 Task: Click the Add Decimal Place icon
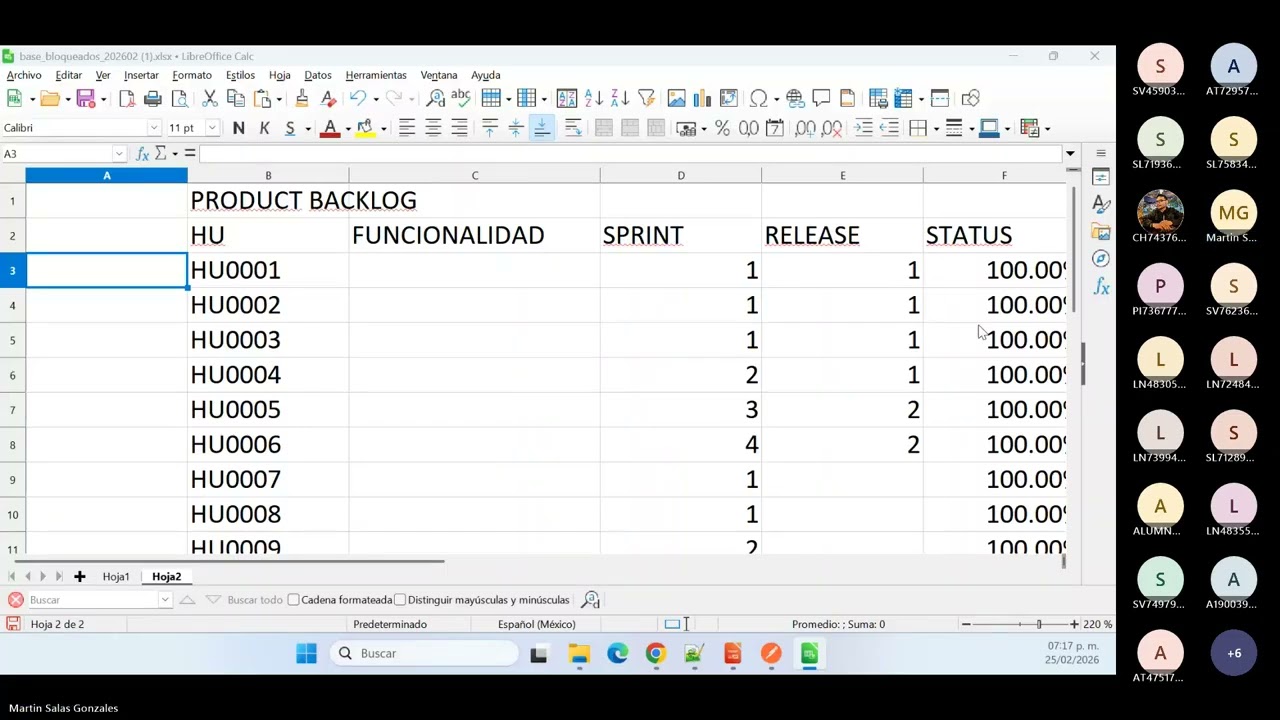pos(805,128)
